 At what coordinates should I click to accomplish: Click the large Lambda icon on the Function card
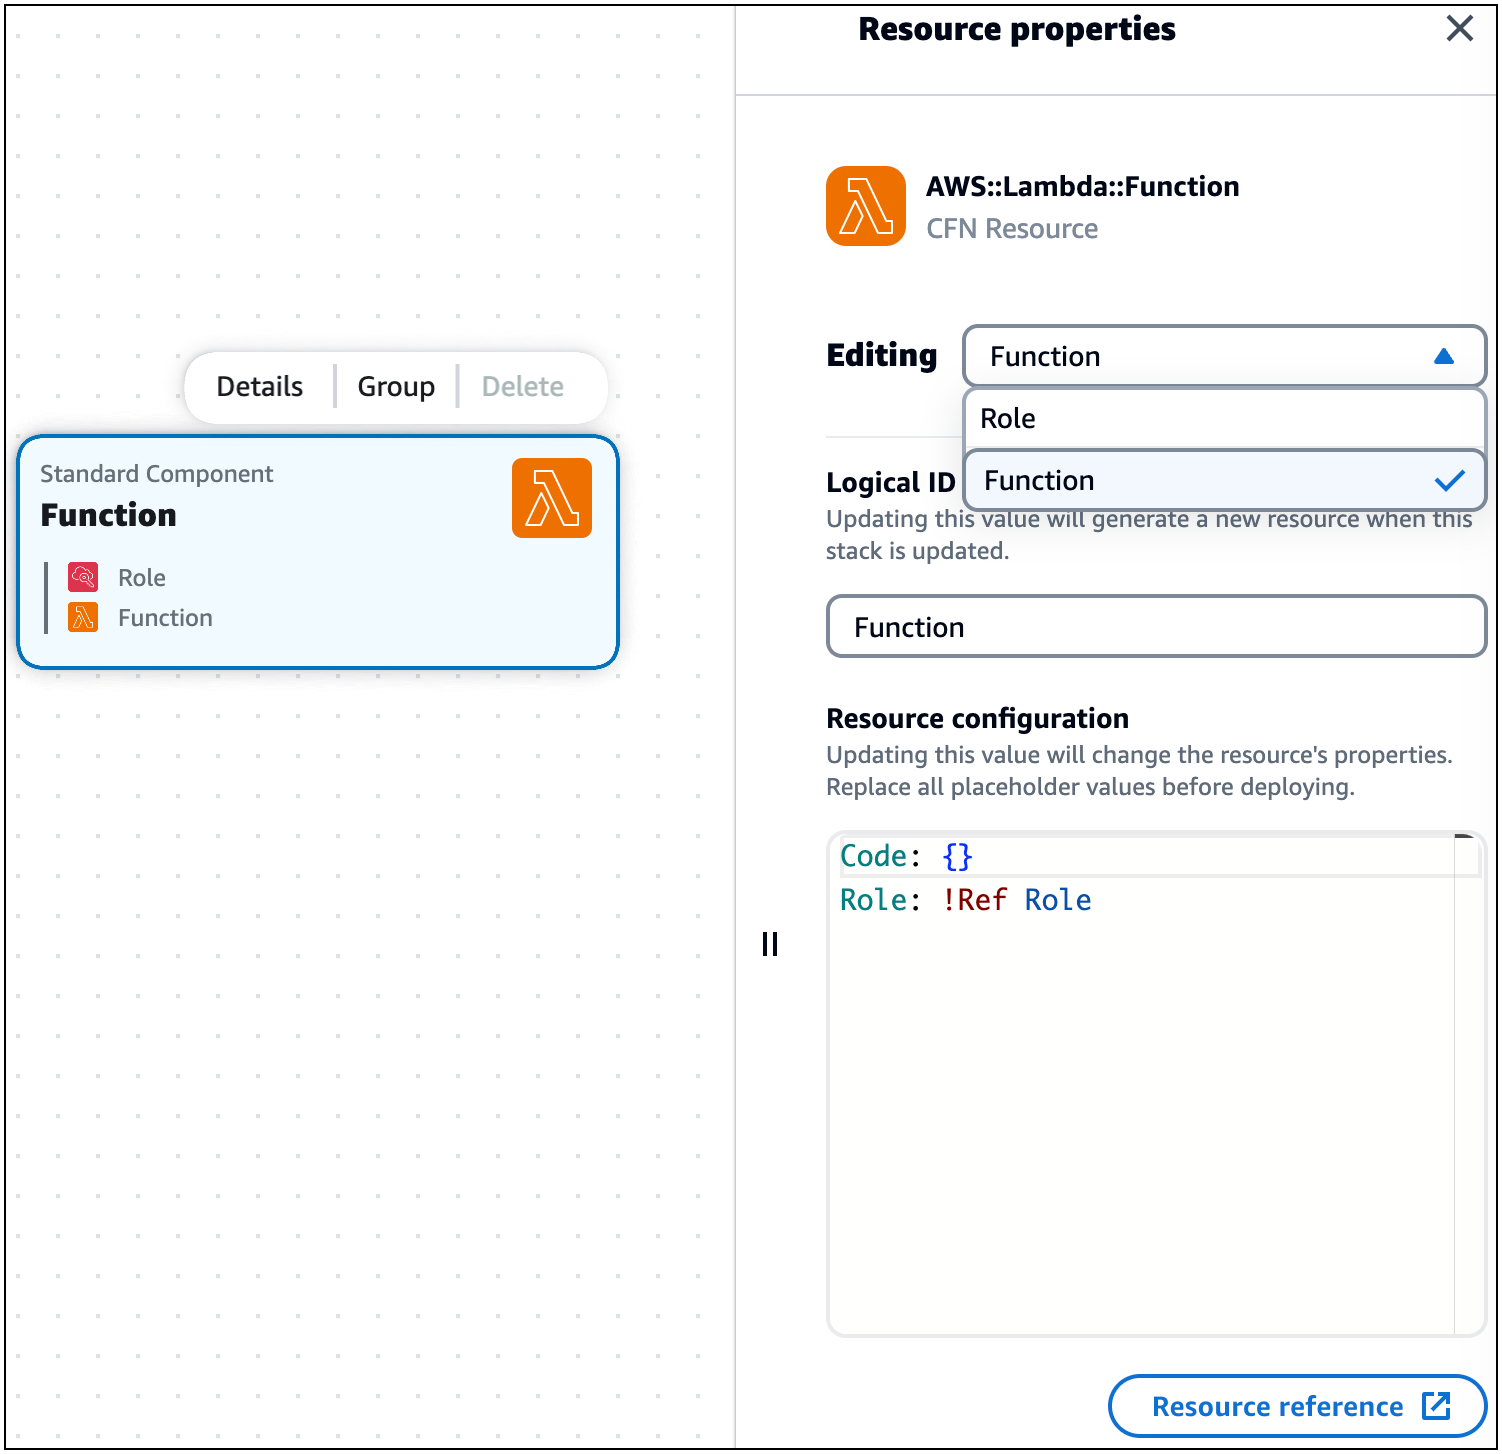point(551,498)
